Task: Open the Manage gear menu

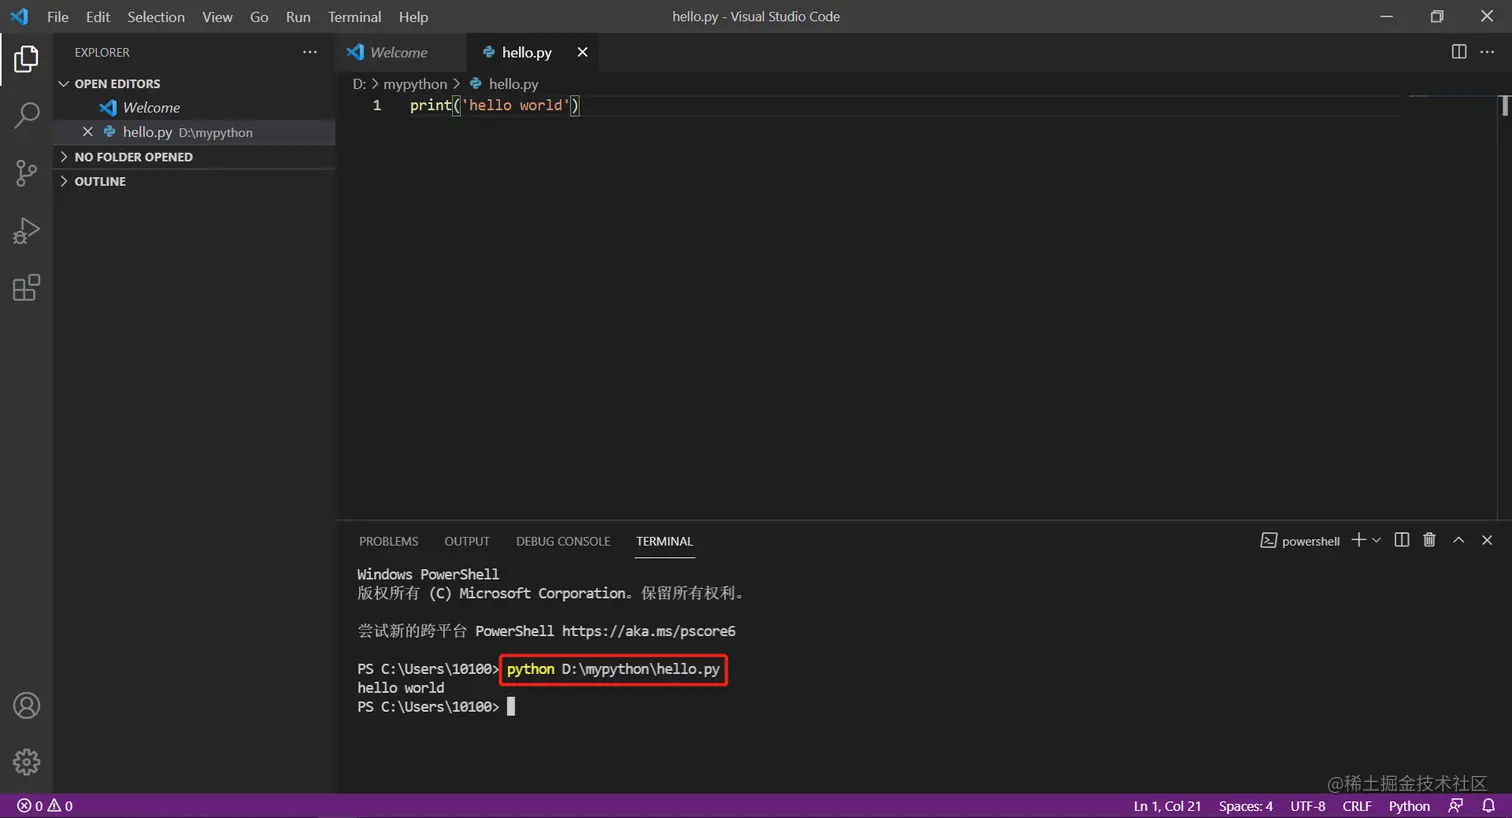Action: (25, 761)
